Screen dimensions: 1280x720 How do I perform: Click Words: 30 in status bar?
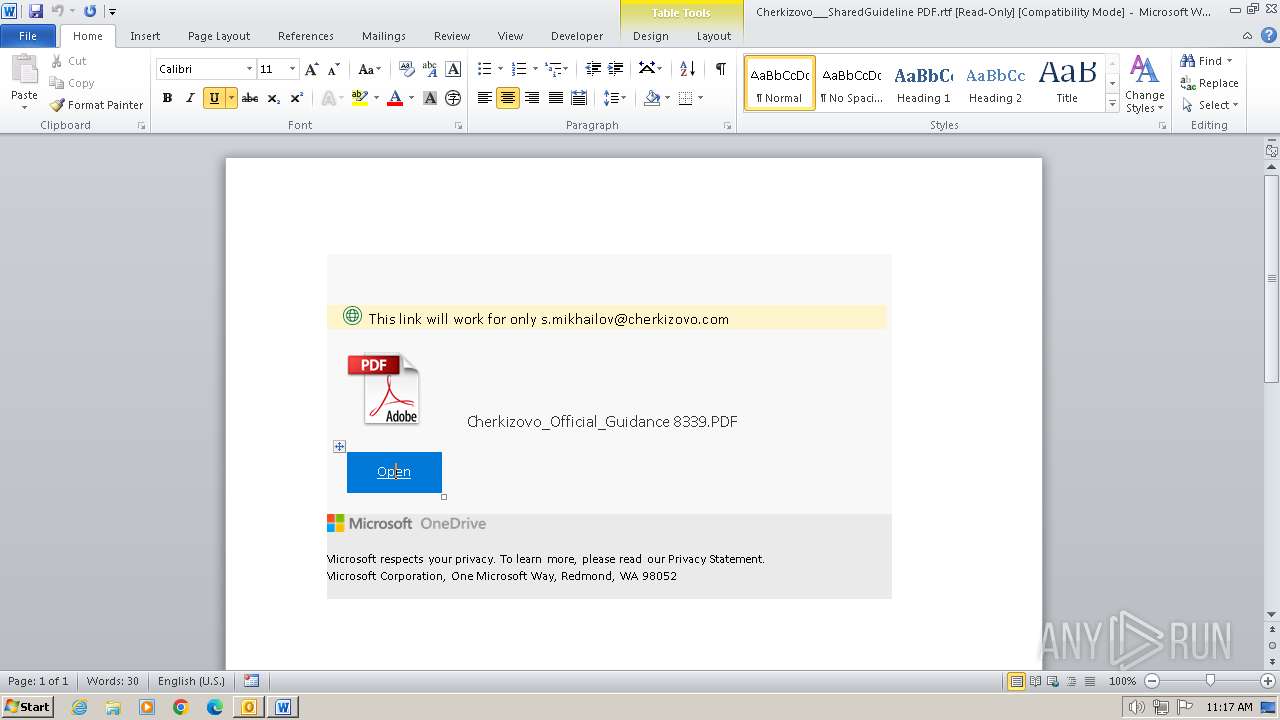pyautogui.click(x=113, y=681)
